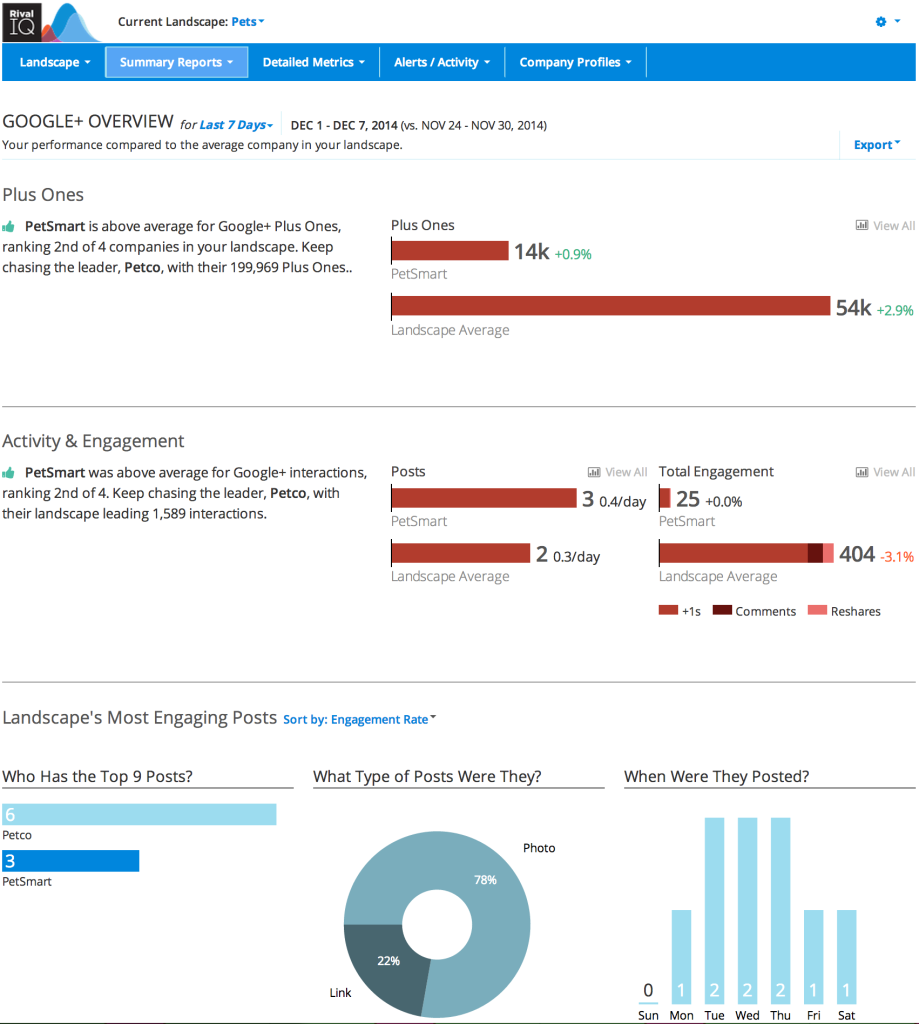Screen dimensions: 919x1024
Task: Open the Alerts / Activity menu
Action: pyautogui.click(x=442, y=62)
